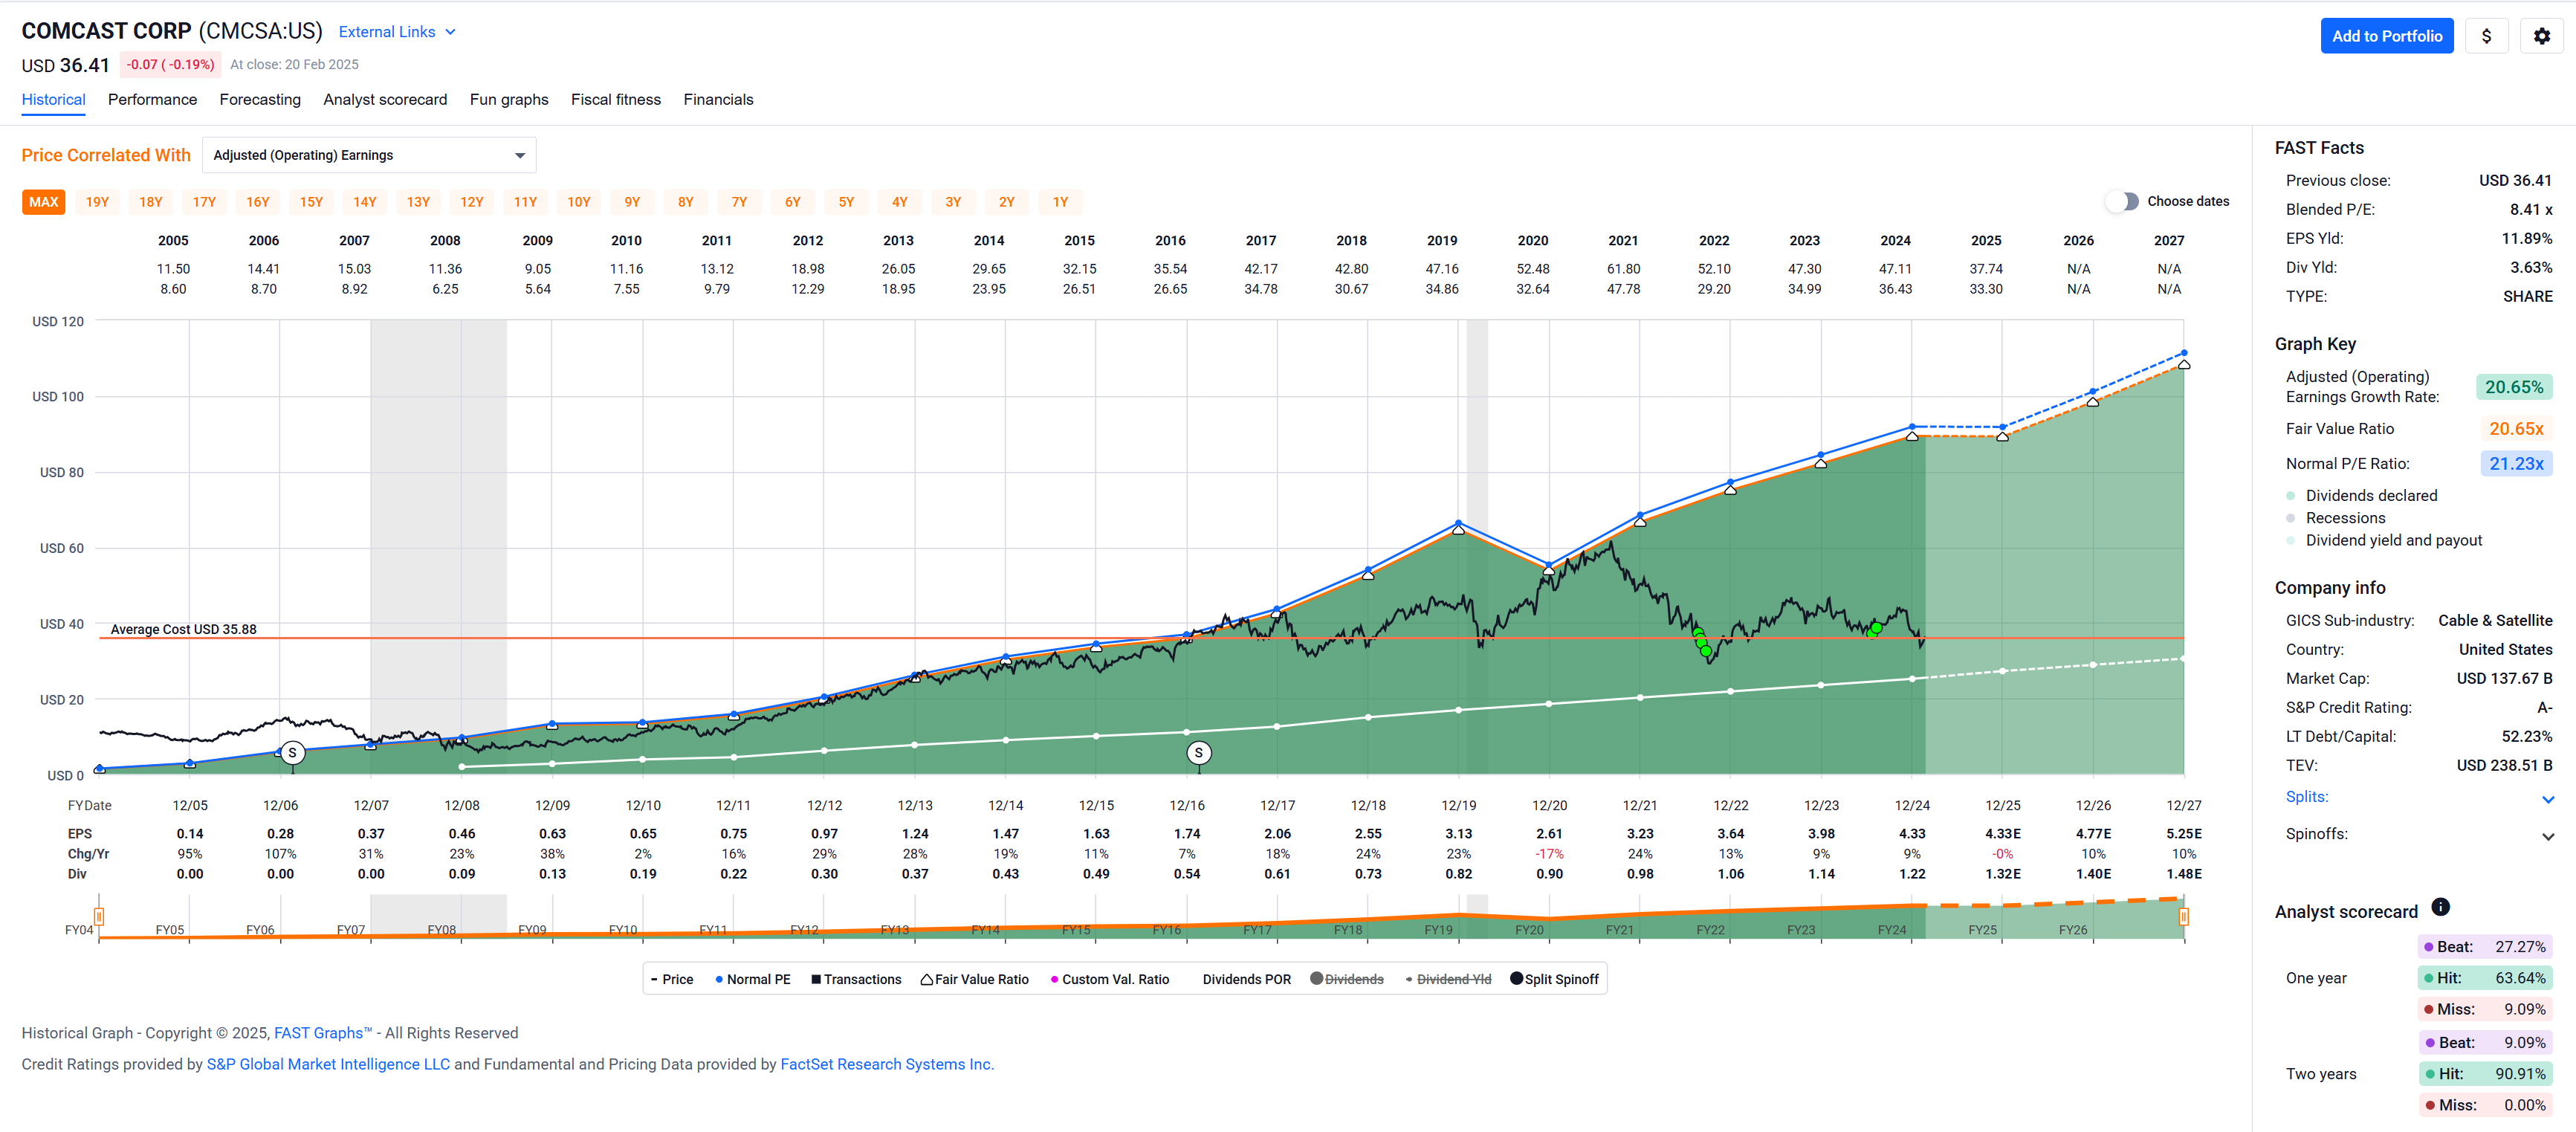Select the MAX time range
2576x1132 pixels.
point(43,202)
